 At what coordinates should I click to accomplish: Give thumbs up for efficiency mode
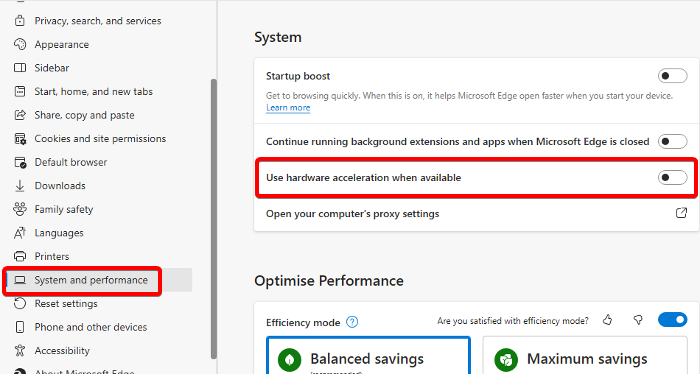tap(608, 320)
